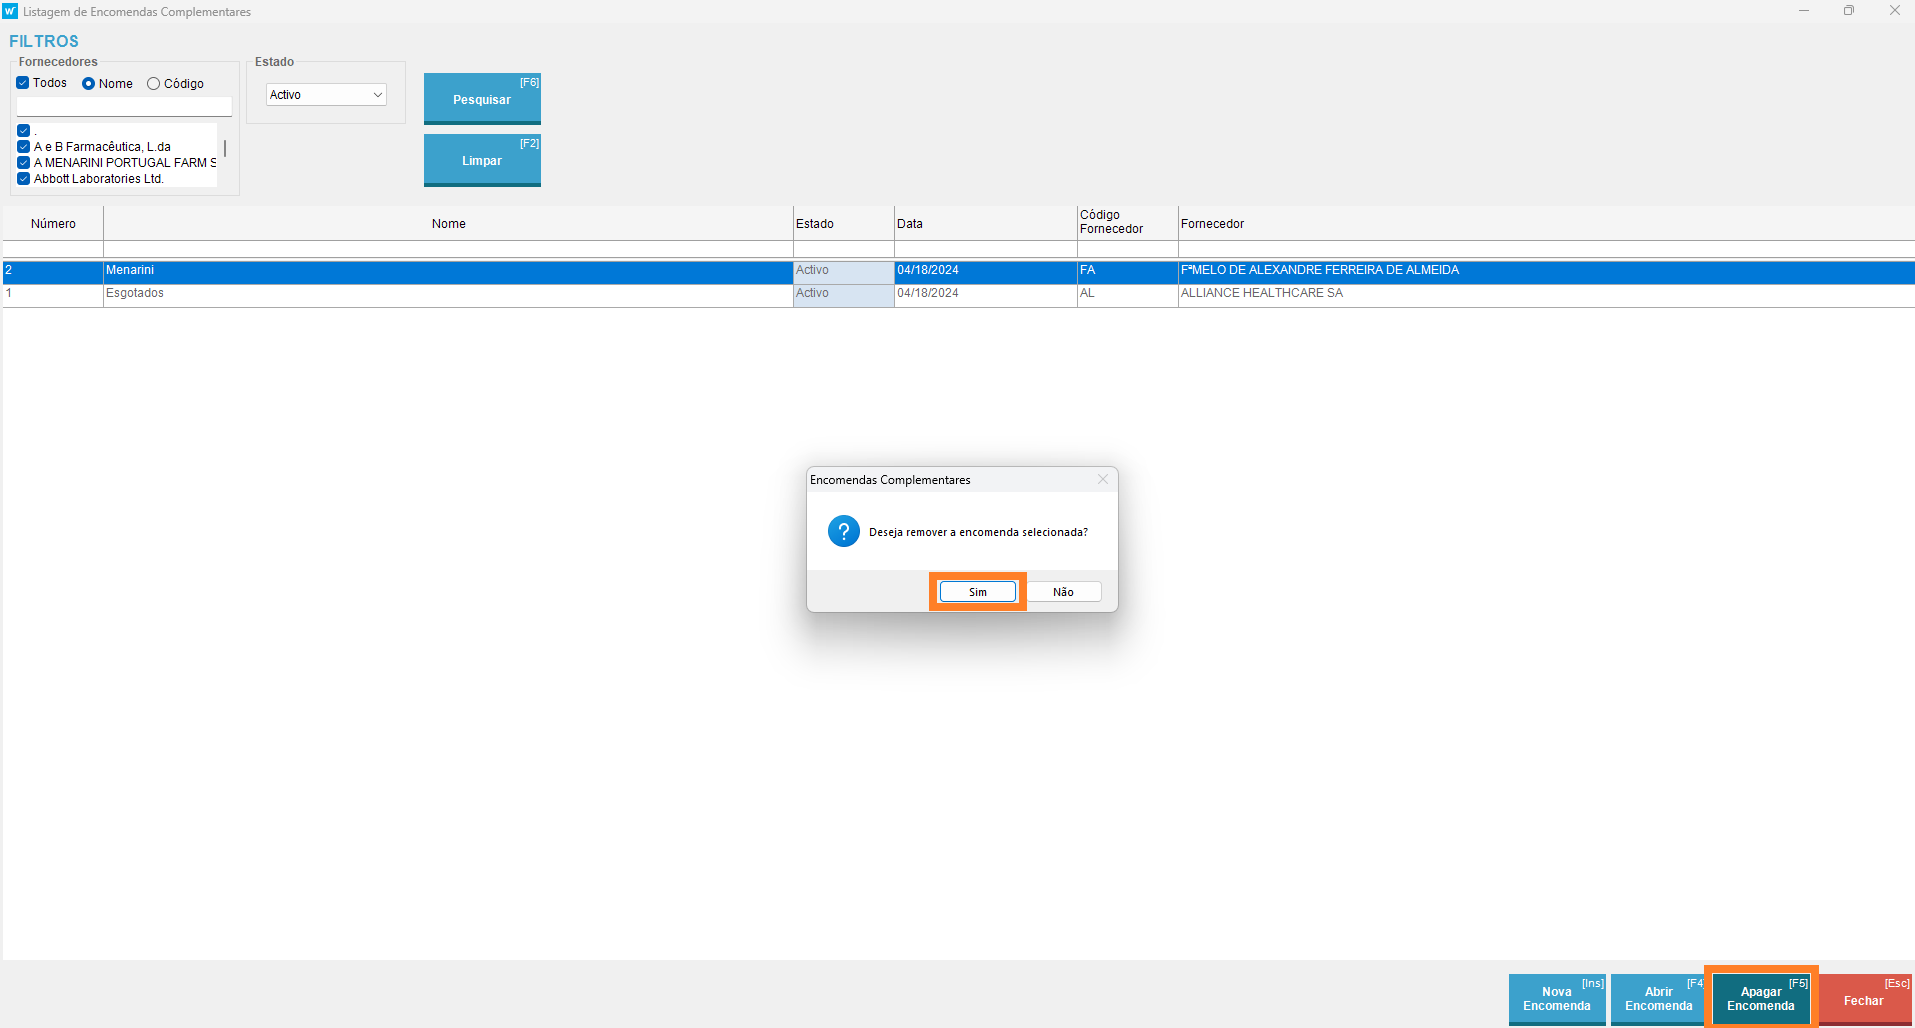Click the Nova Encomenda button
This screenshot has width=1915, height=1028.
pyautogui.click(x=1556, y=999)
